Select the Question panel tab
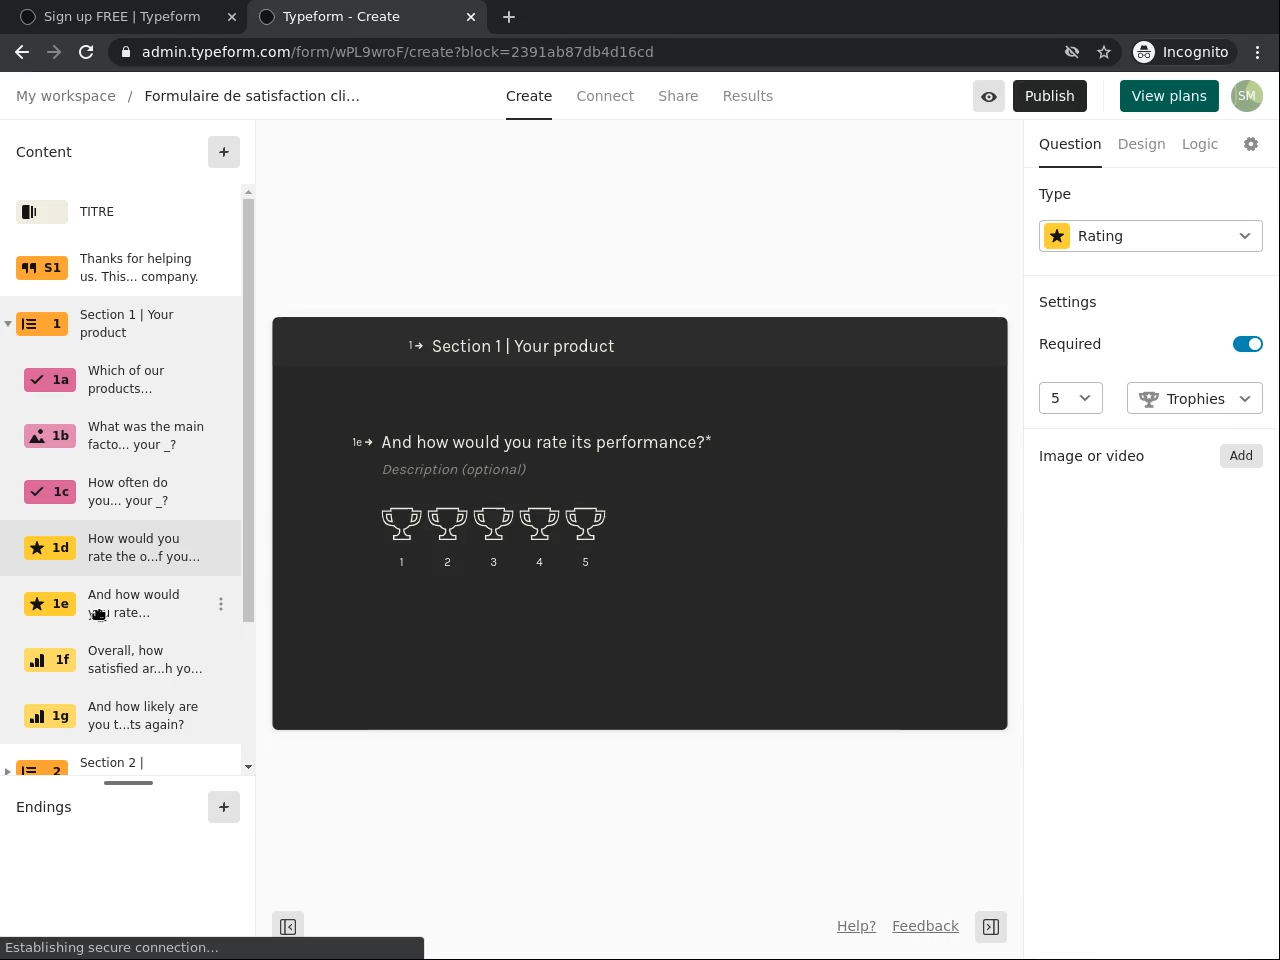The height and width of the screenshot is (960, 1280). click(1070, 144)
